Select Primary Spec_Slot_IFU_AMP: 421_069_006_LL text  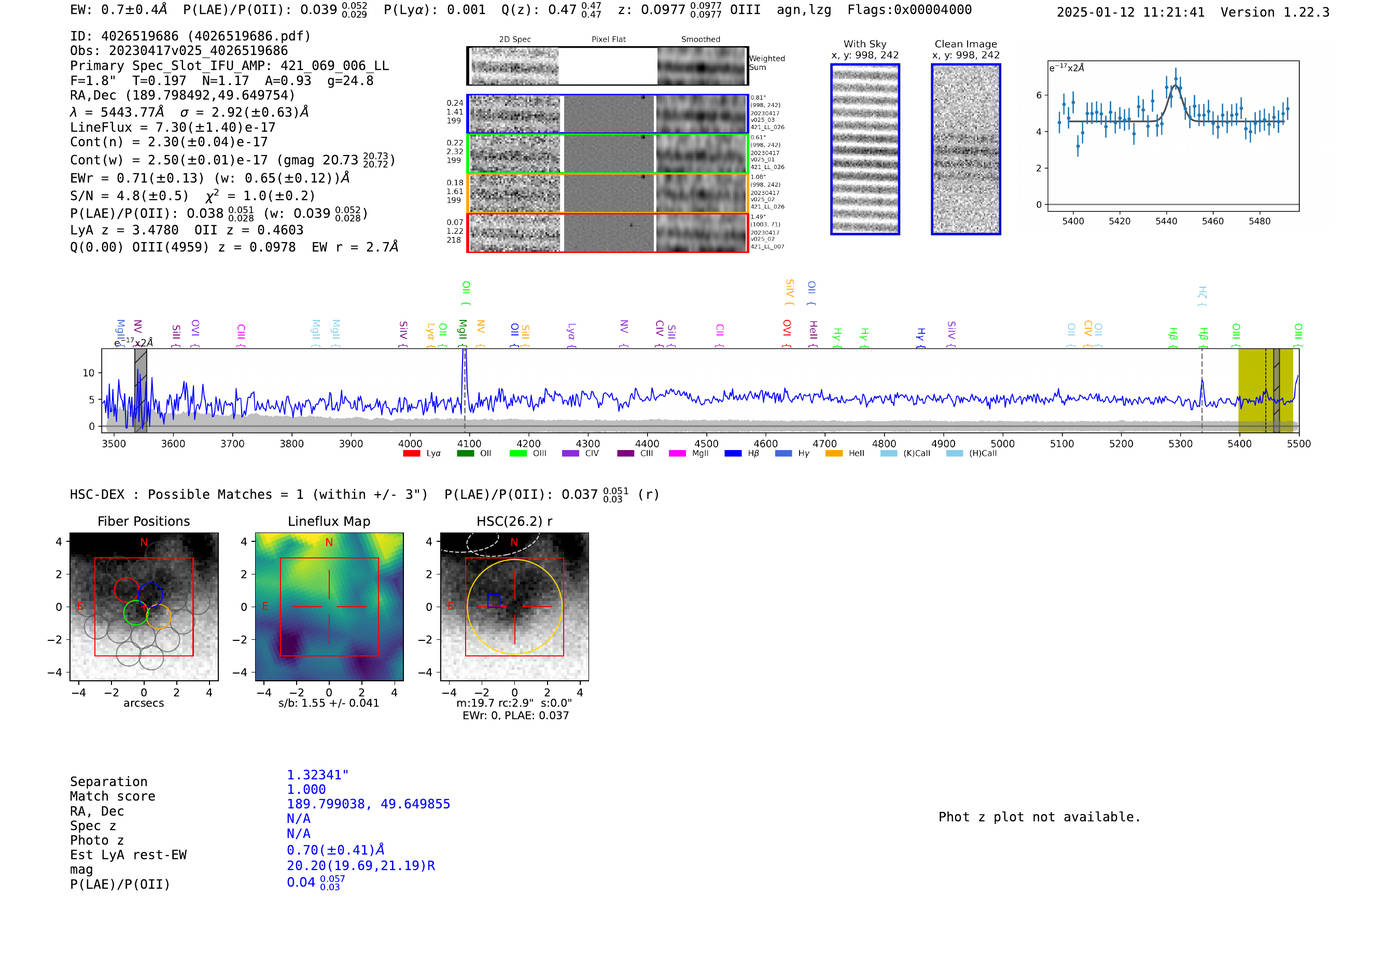pos(229,65)
